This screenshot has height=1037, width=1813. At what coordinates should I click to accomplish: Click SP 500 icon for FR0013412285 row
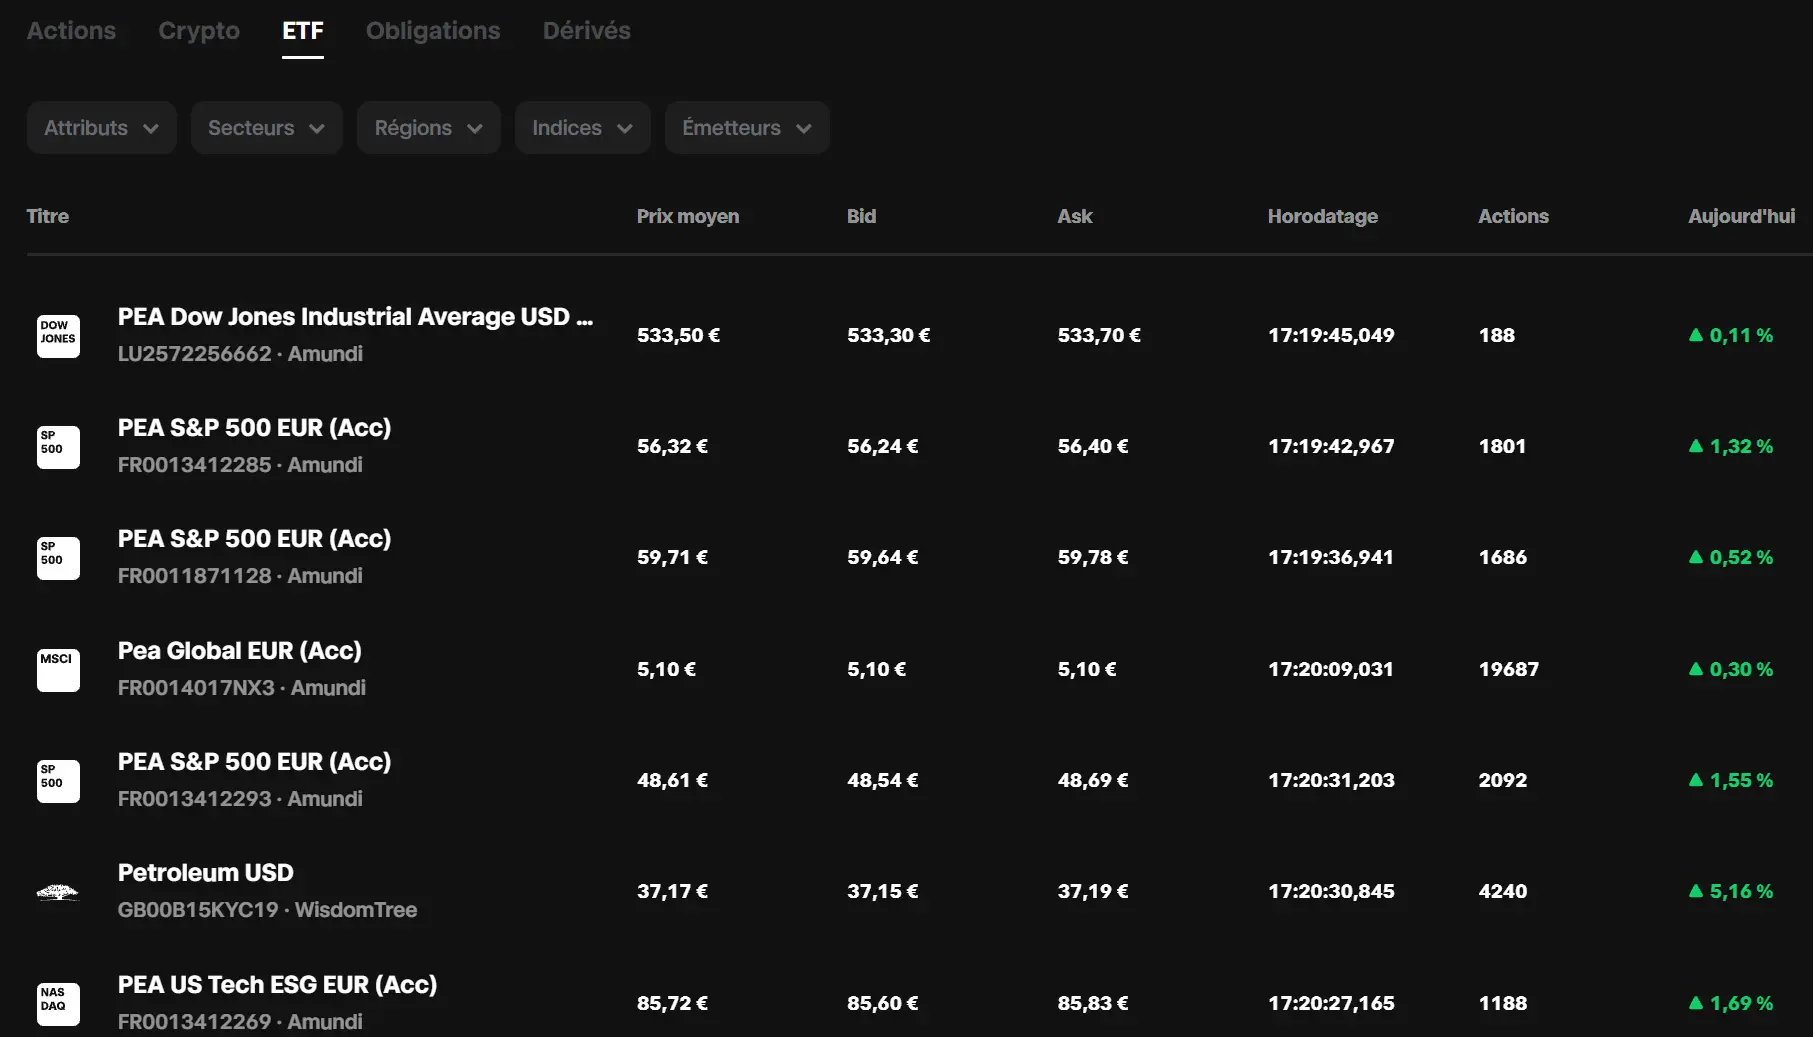point(58,447)
